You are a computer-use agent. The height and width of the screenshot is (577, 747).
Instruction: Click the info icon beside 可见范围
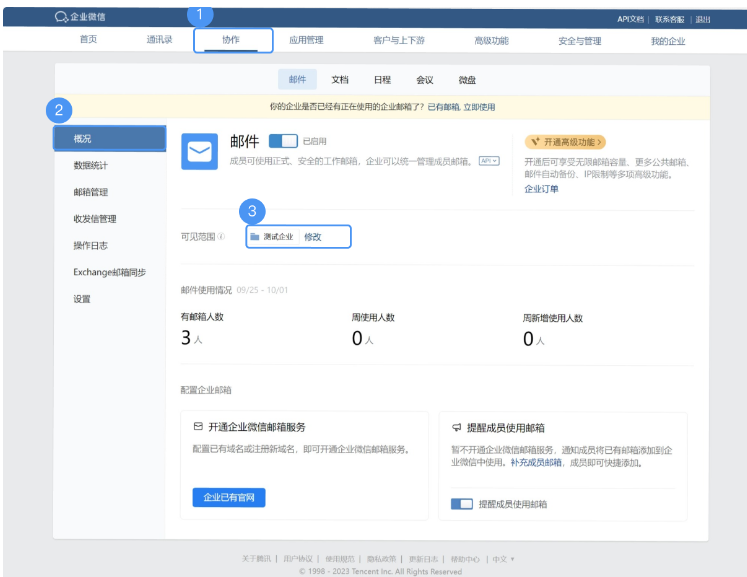(x=221, y=237)
